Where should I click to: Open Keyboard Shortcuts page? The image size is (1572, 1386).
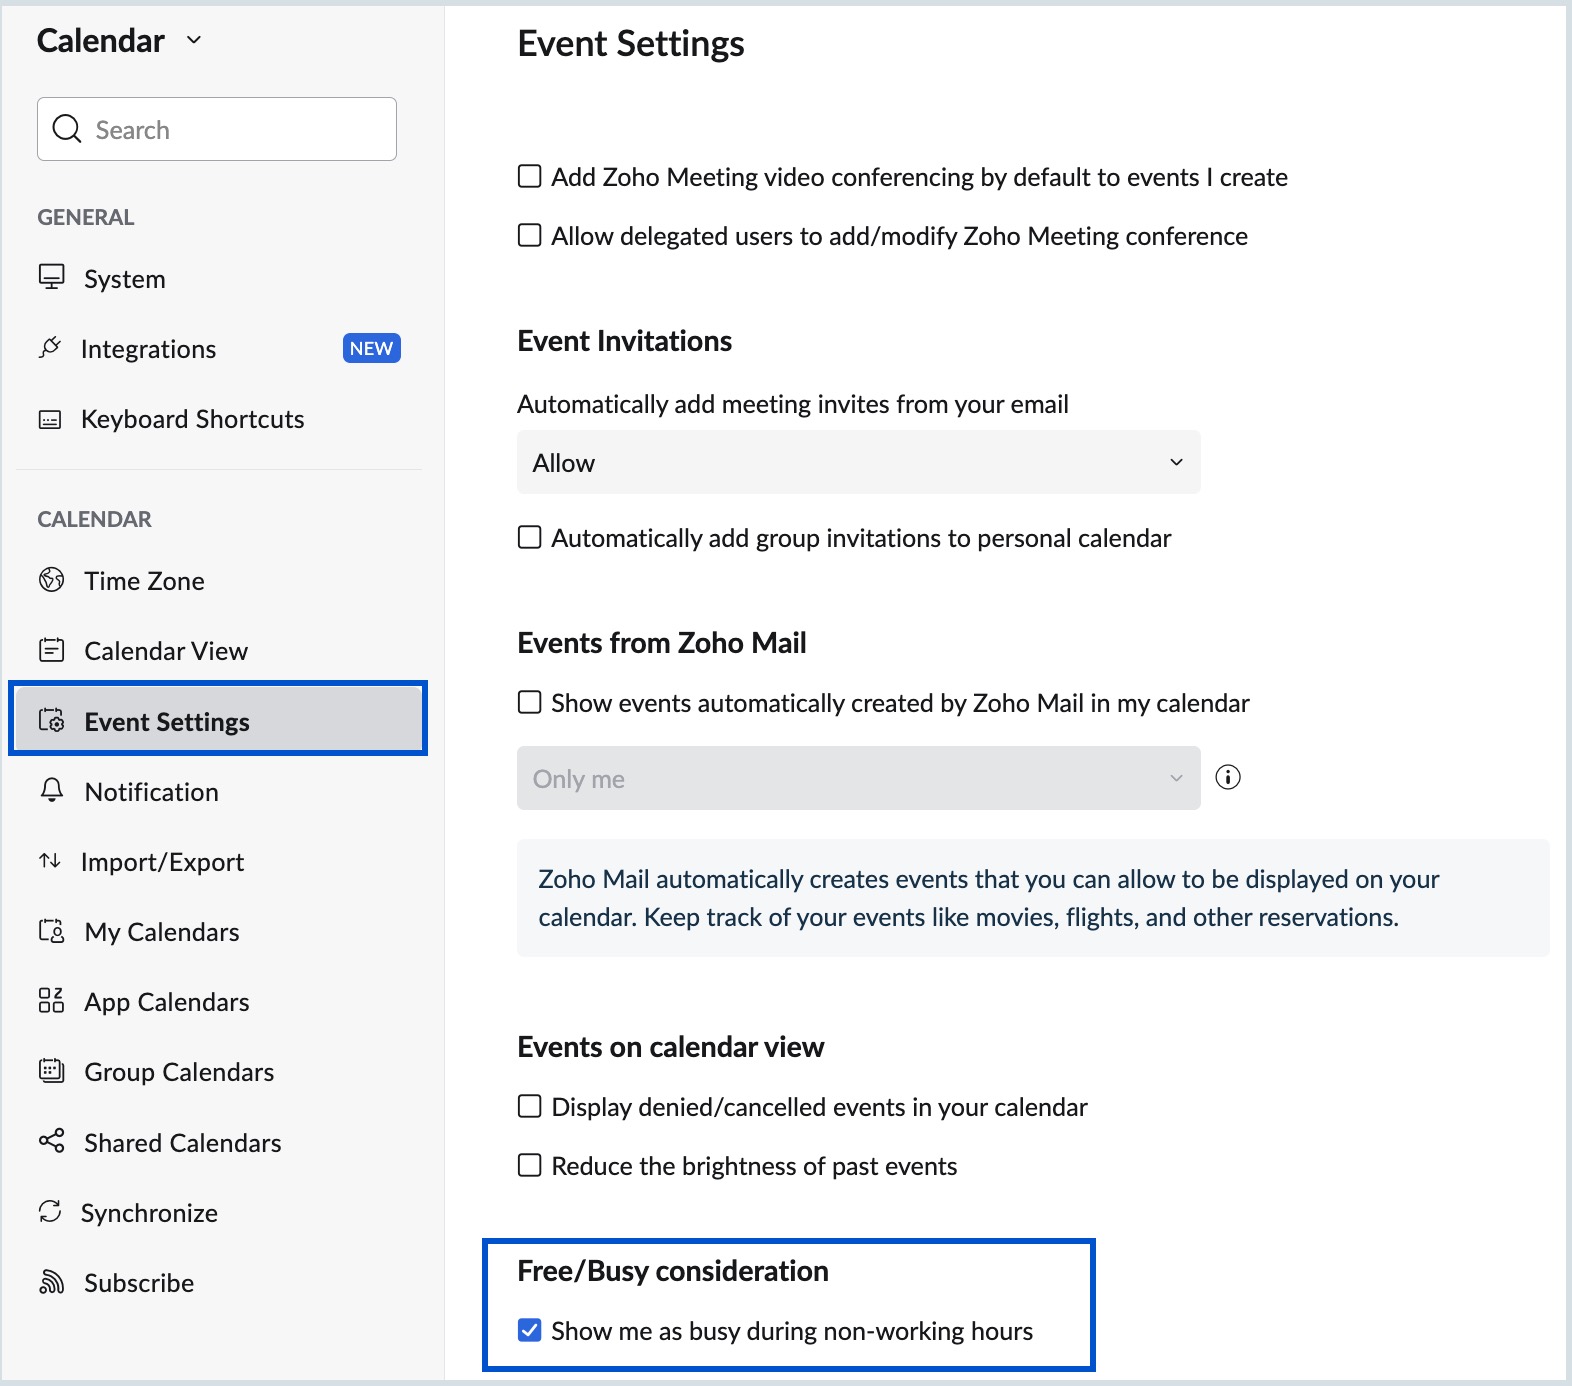[x=192, y=419]
